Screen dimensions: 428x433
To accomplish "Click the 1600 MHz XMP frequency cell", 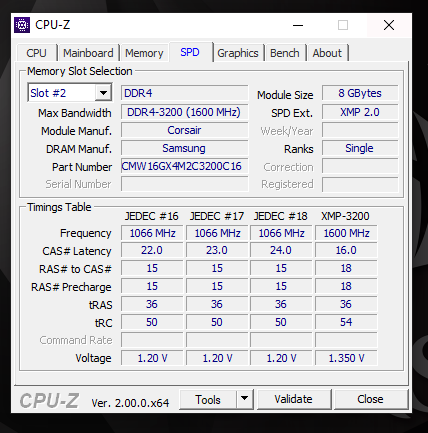I will click(346, 233).
